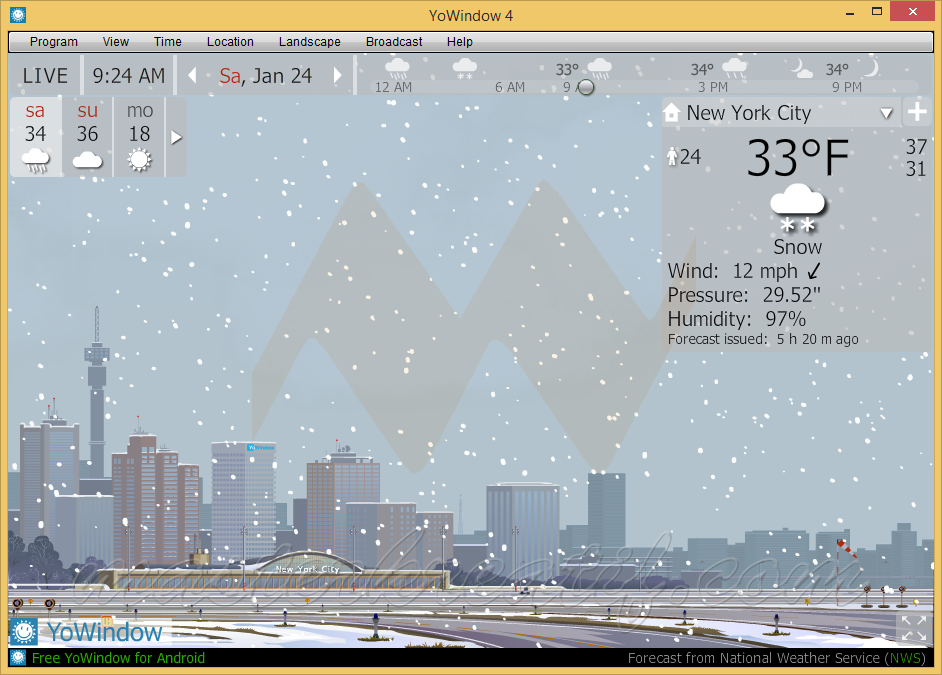
Task: Click the New York City airport building sign
Action: 307,569
